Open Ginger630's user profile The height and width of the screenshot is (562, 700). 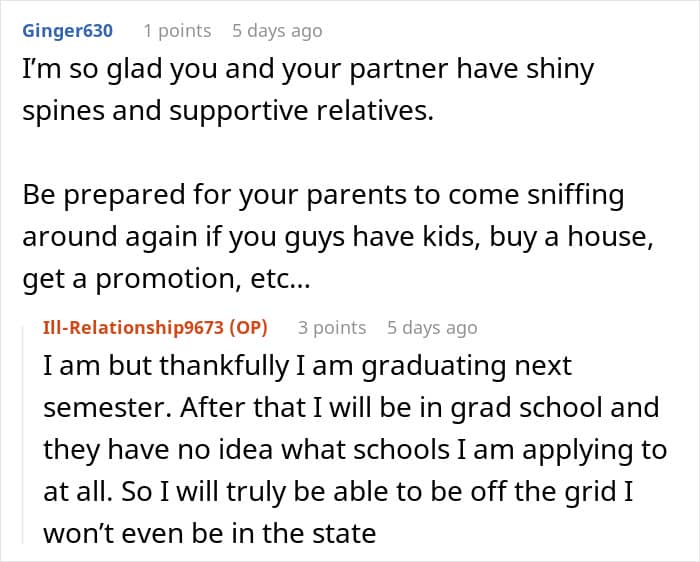(x=68, y=31)
